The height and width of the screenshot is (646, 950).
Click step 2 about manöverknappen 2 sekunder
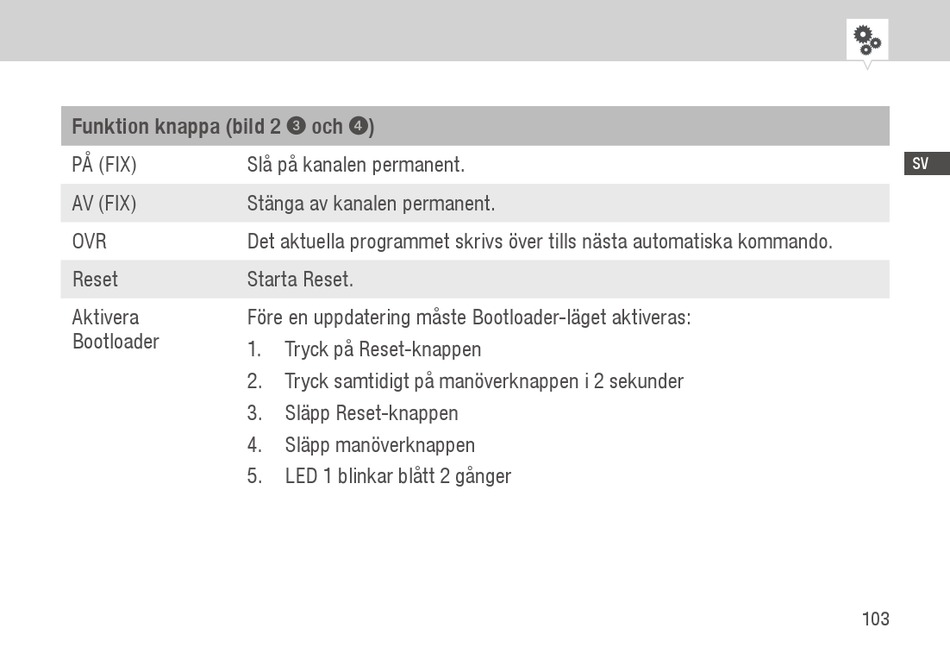(484, 381)
